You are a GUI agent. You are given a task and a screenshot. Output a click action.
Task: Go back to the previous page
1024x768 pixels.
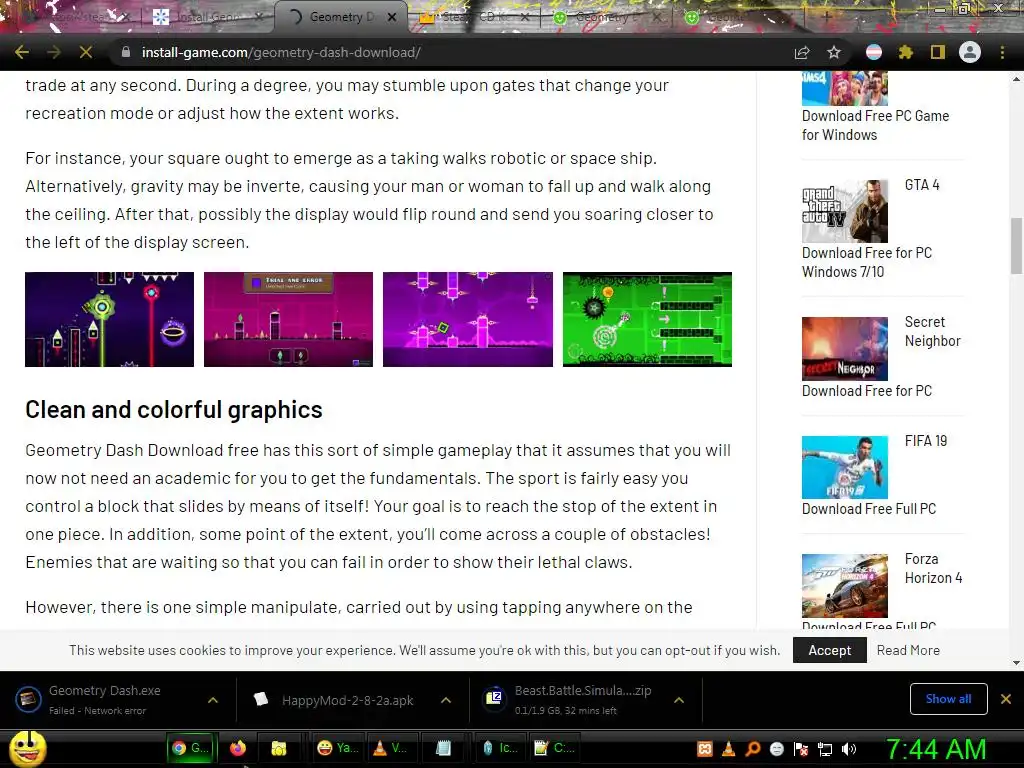click(x=22, y=52)
